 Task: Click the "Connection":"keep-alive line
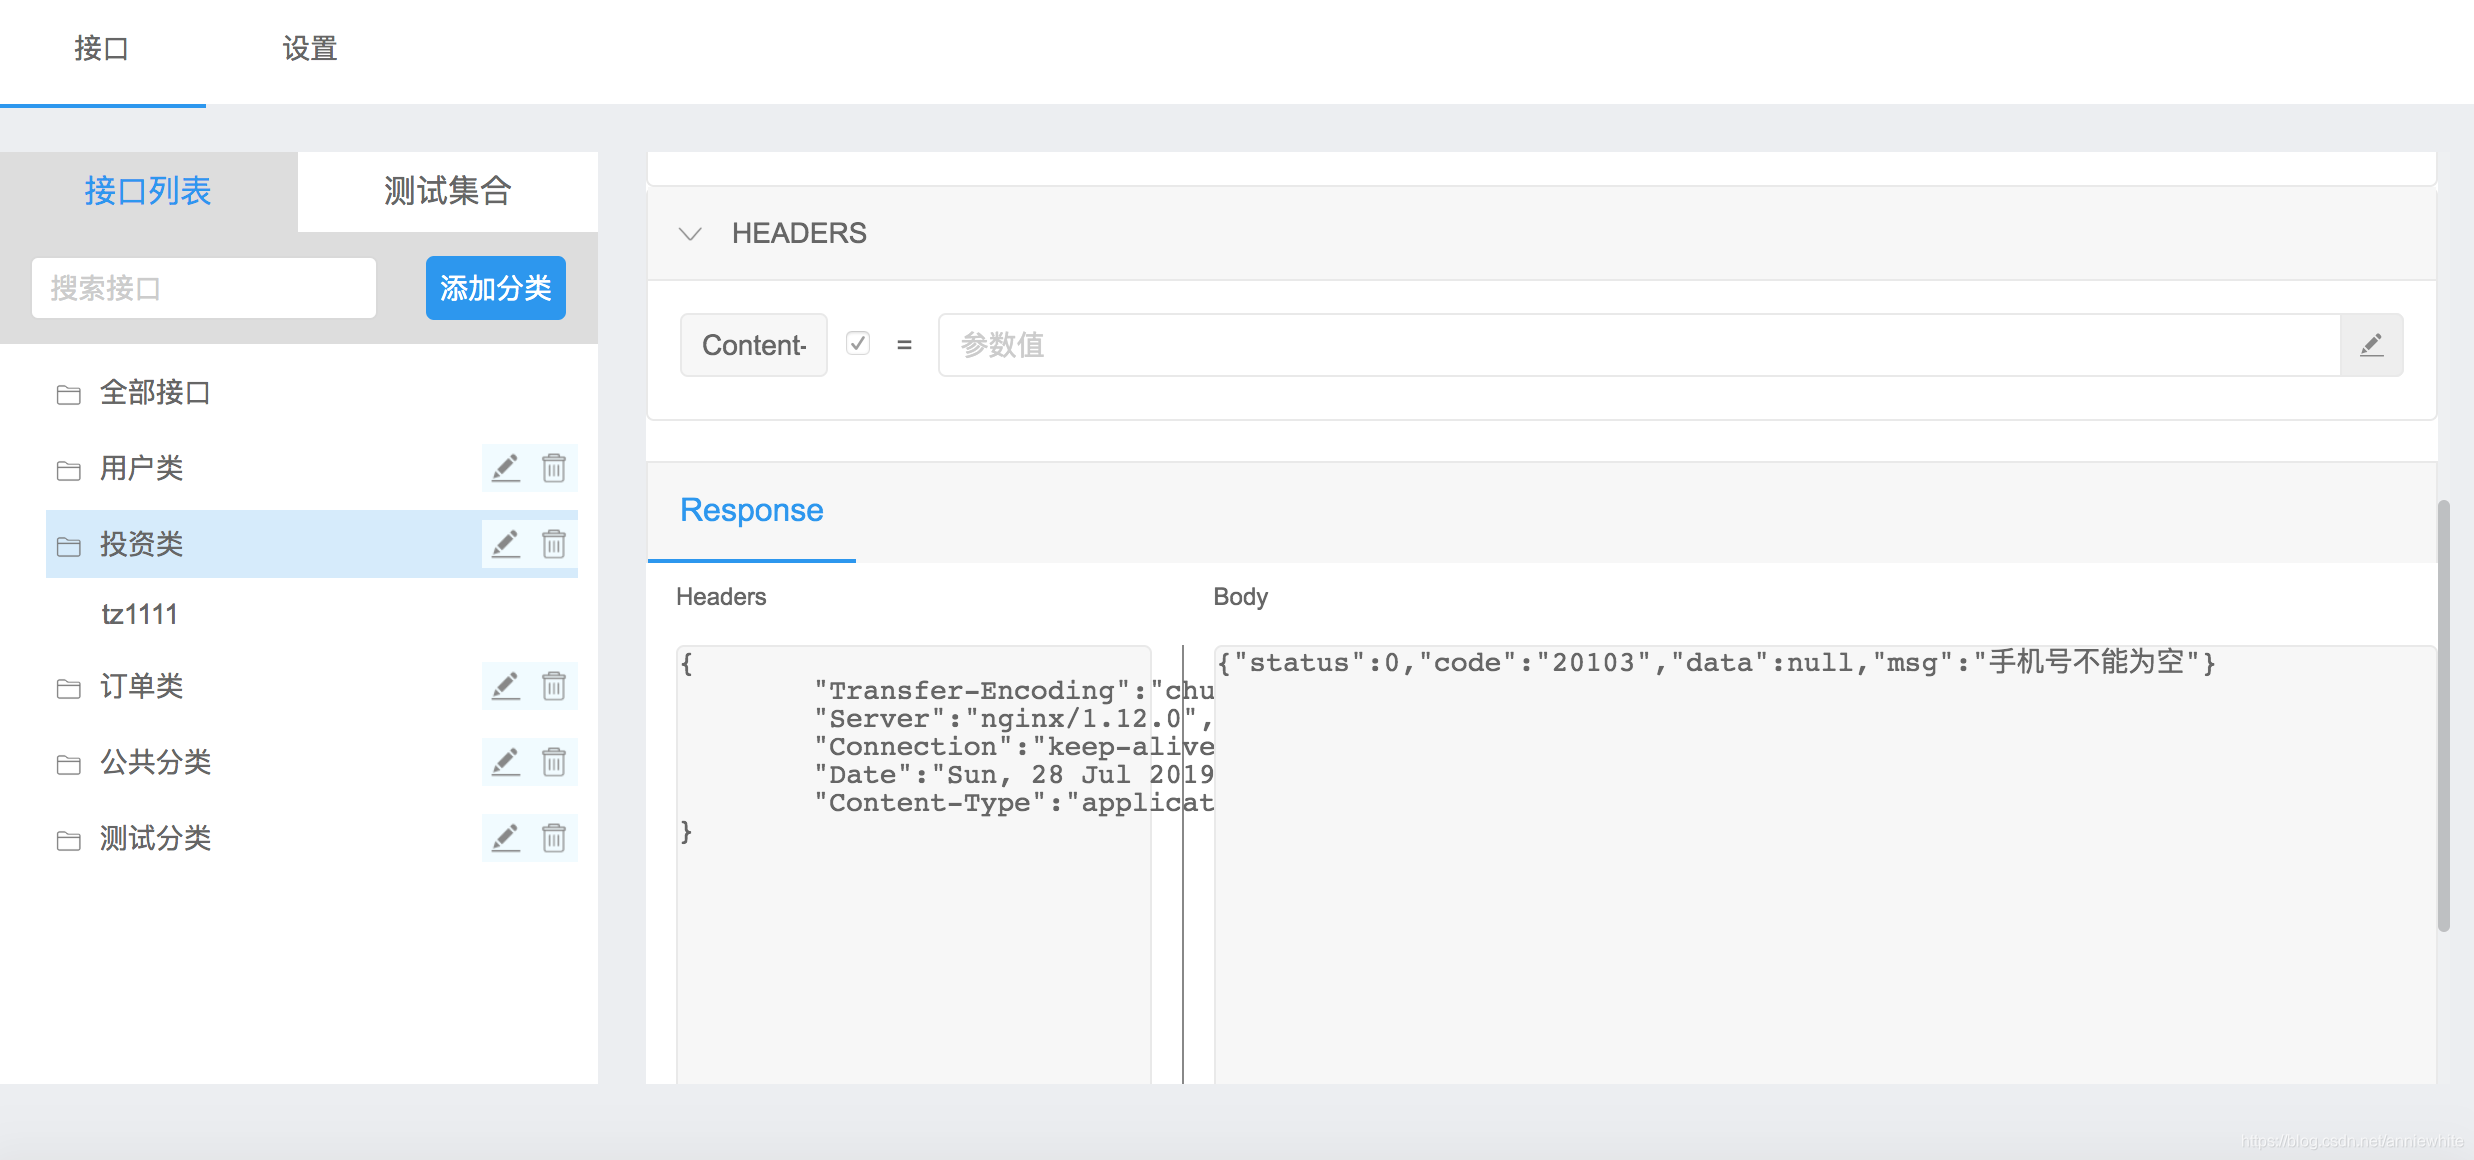(x=1014, y=747)
